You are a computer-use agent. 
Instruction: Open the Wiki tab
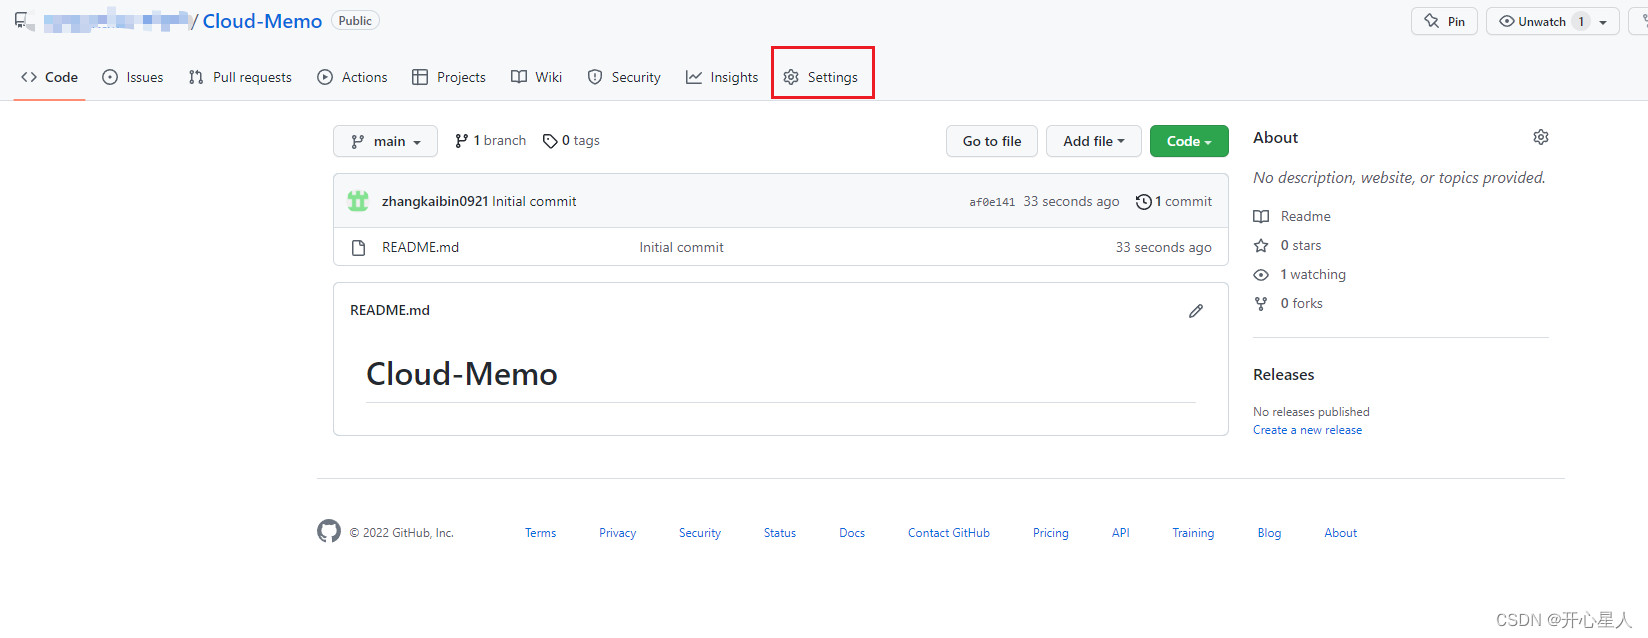(x=537, y=77)
